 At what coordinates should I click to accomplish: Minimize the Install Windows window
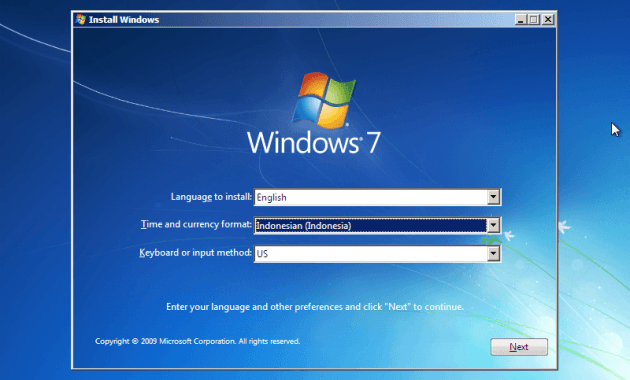point(520,19)
